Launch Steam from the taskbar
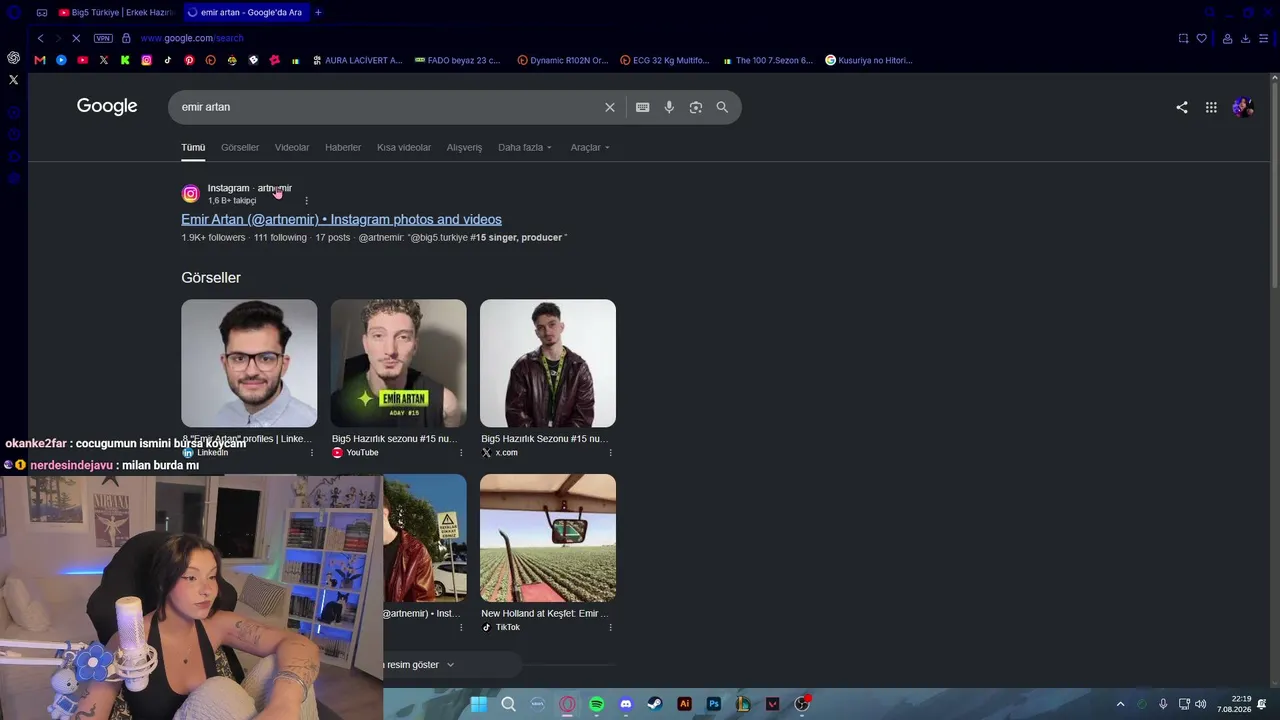Image resolution: width=1280 pixels, height=720 pixels. 655,704
